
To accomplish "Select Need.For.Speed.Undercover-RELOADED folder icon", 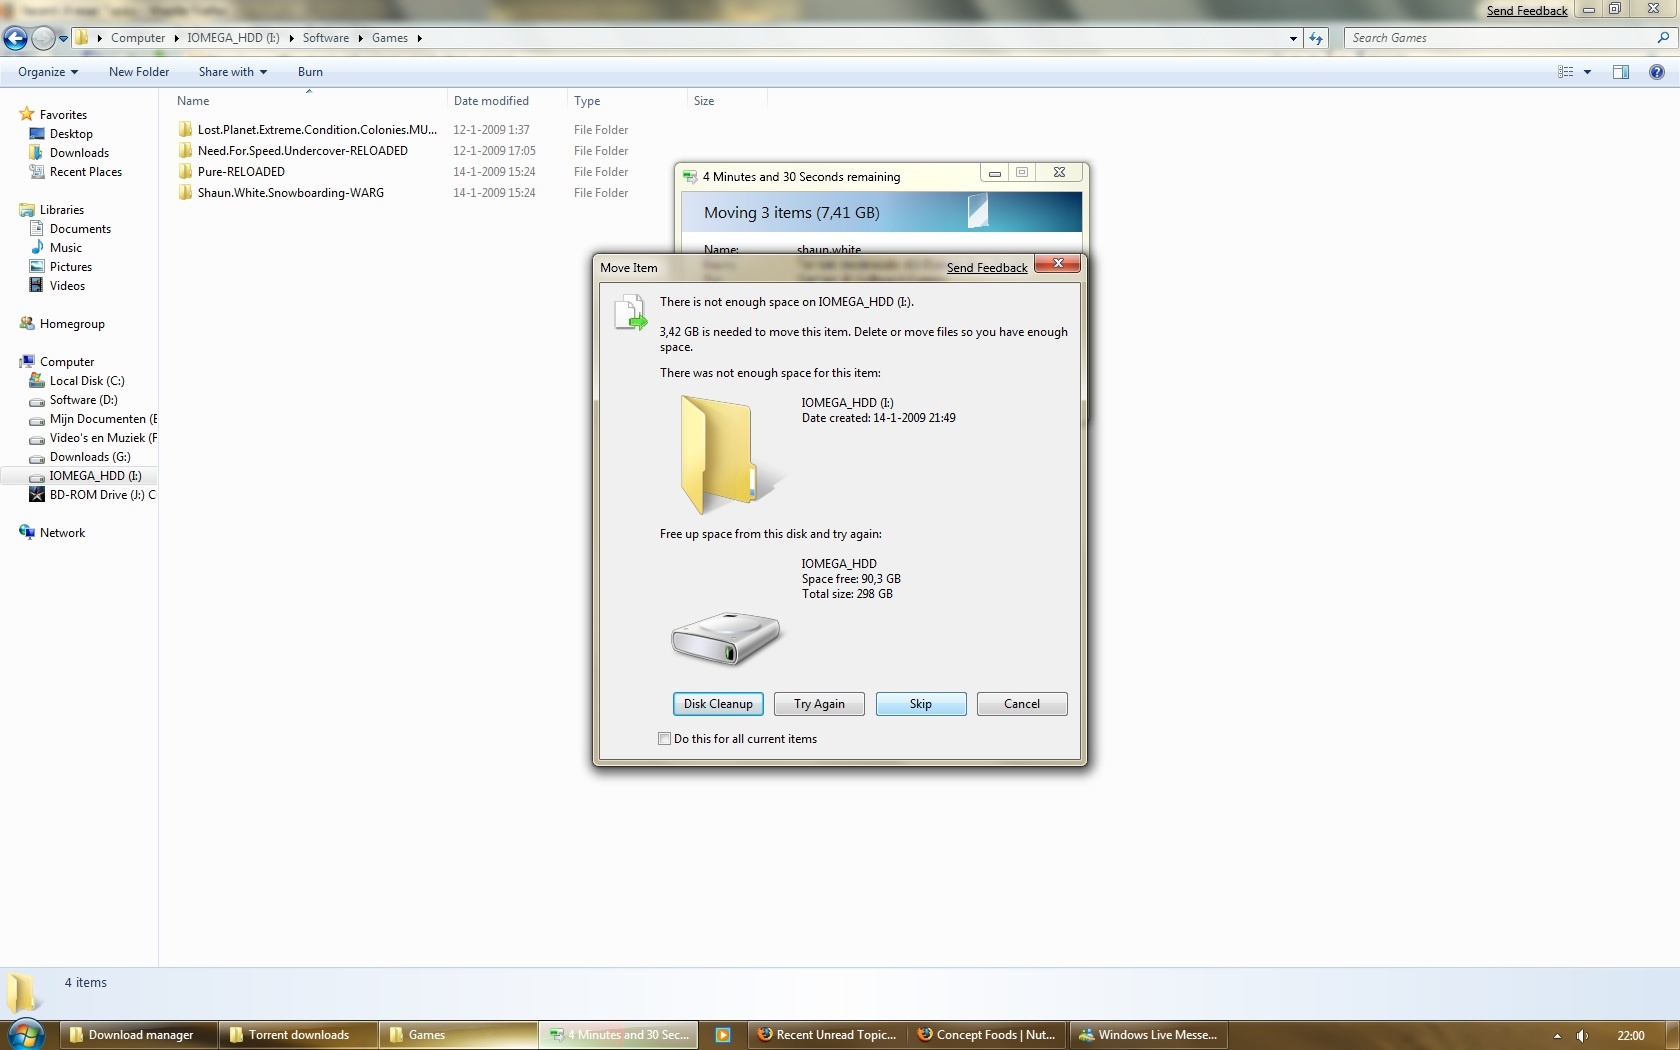I will pyautogui.click(x=185, y=151).
